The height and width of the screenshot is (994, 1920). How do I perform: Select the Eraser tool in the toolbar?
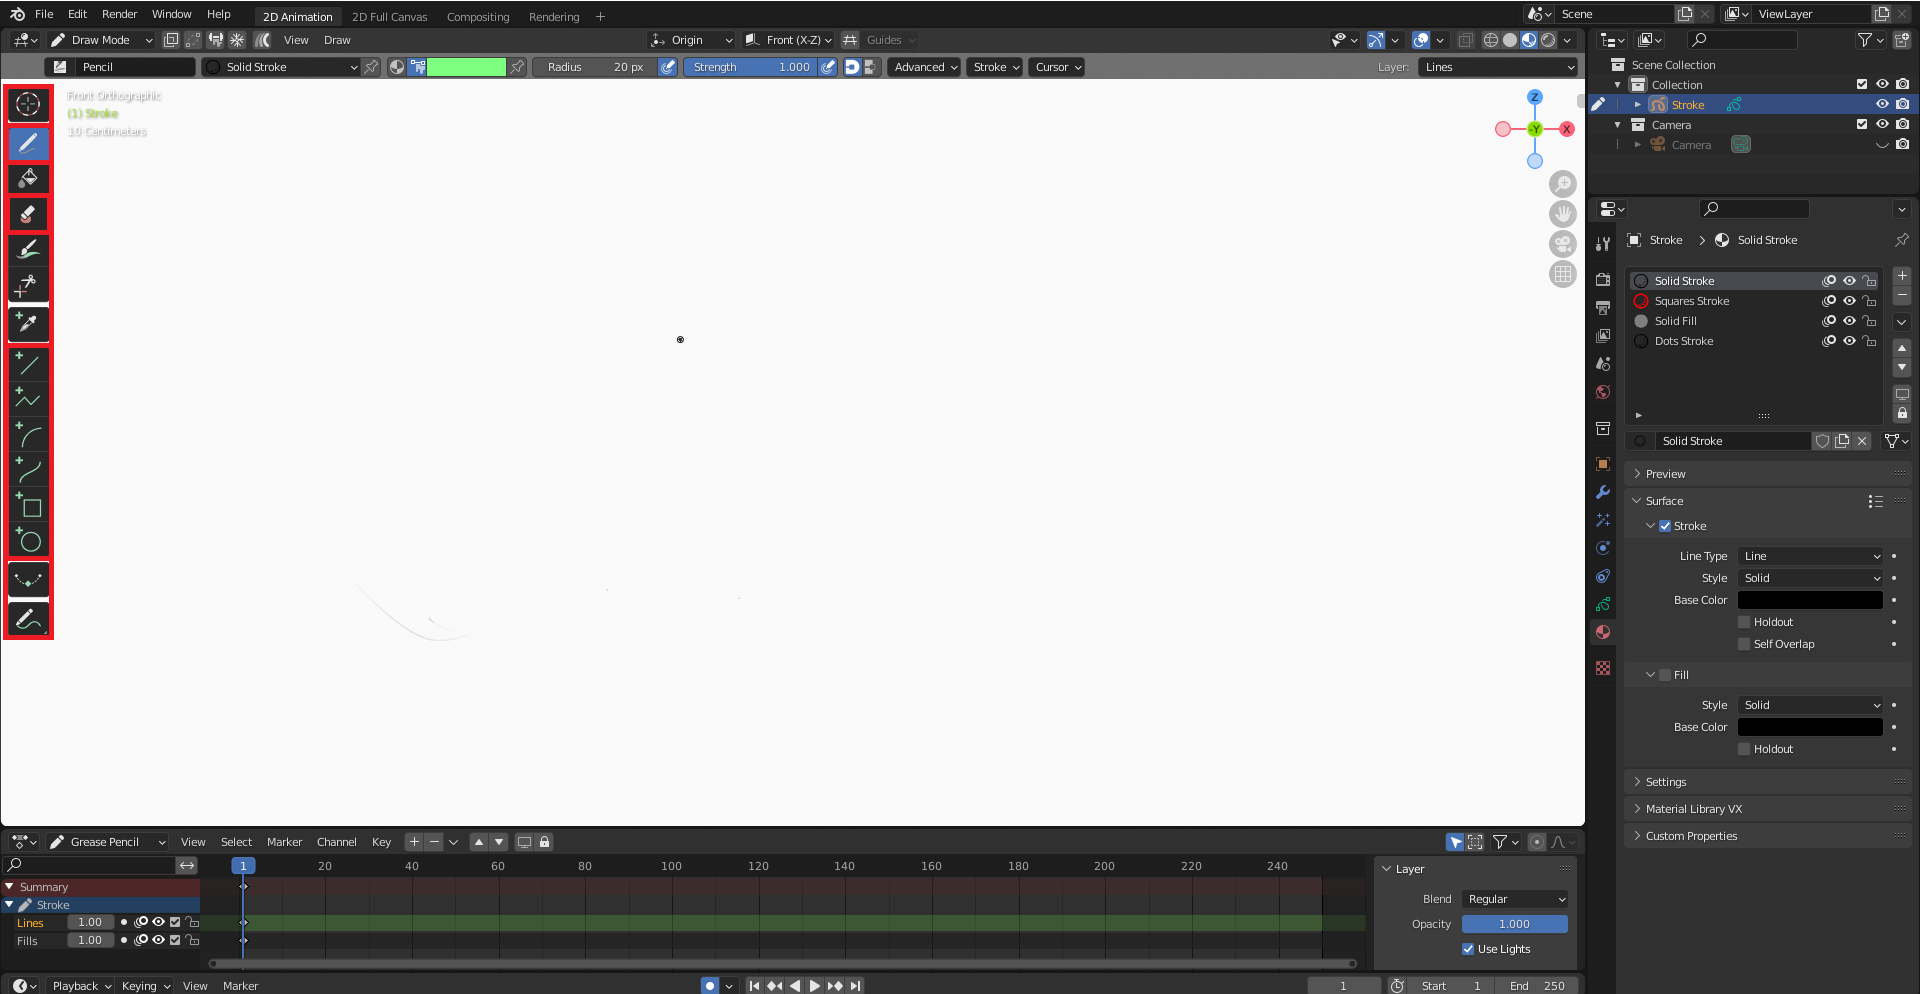[28, 213]
